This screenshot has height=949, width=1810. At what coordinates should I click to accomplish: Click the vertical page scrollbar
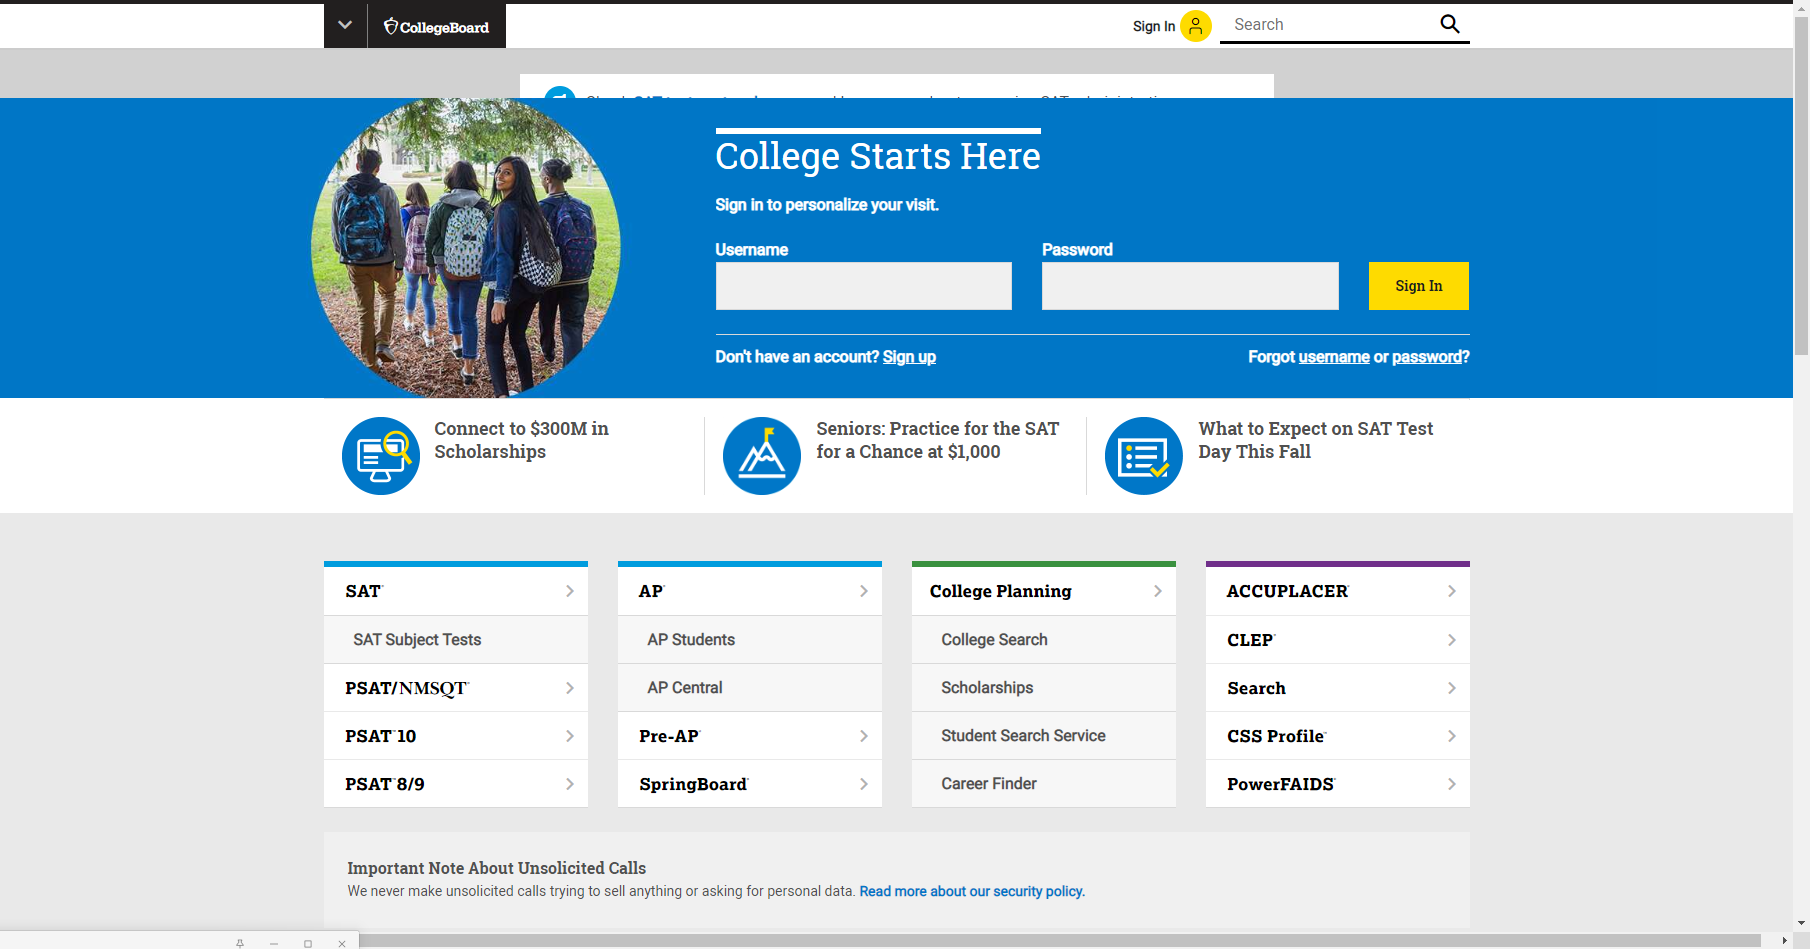(1801, 200)
